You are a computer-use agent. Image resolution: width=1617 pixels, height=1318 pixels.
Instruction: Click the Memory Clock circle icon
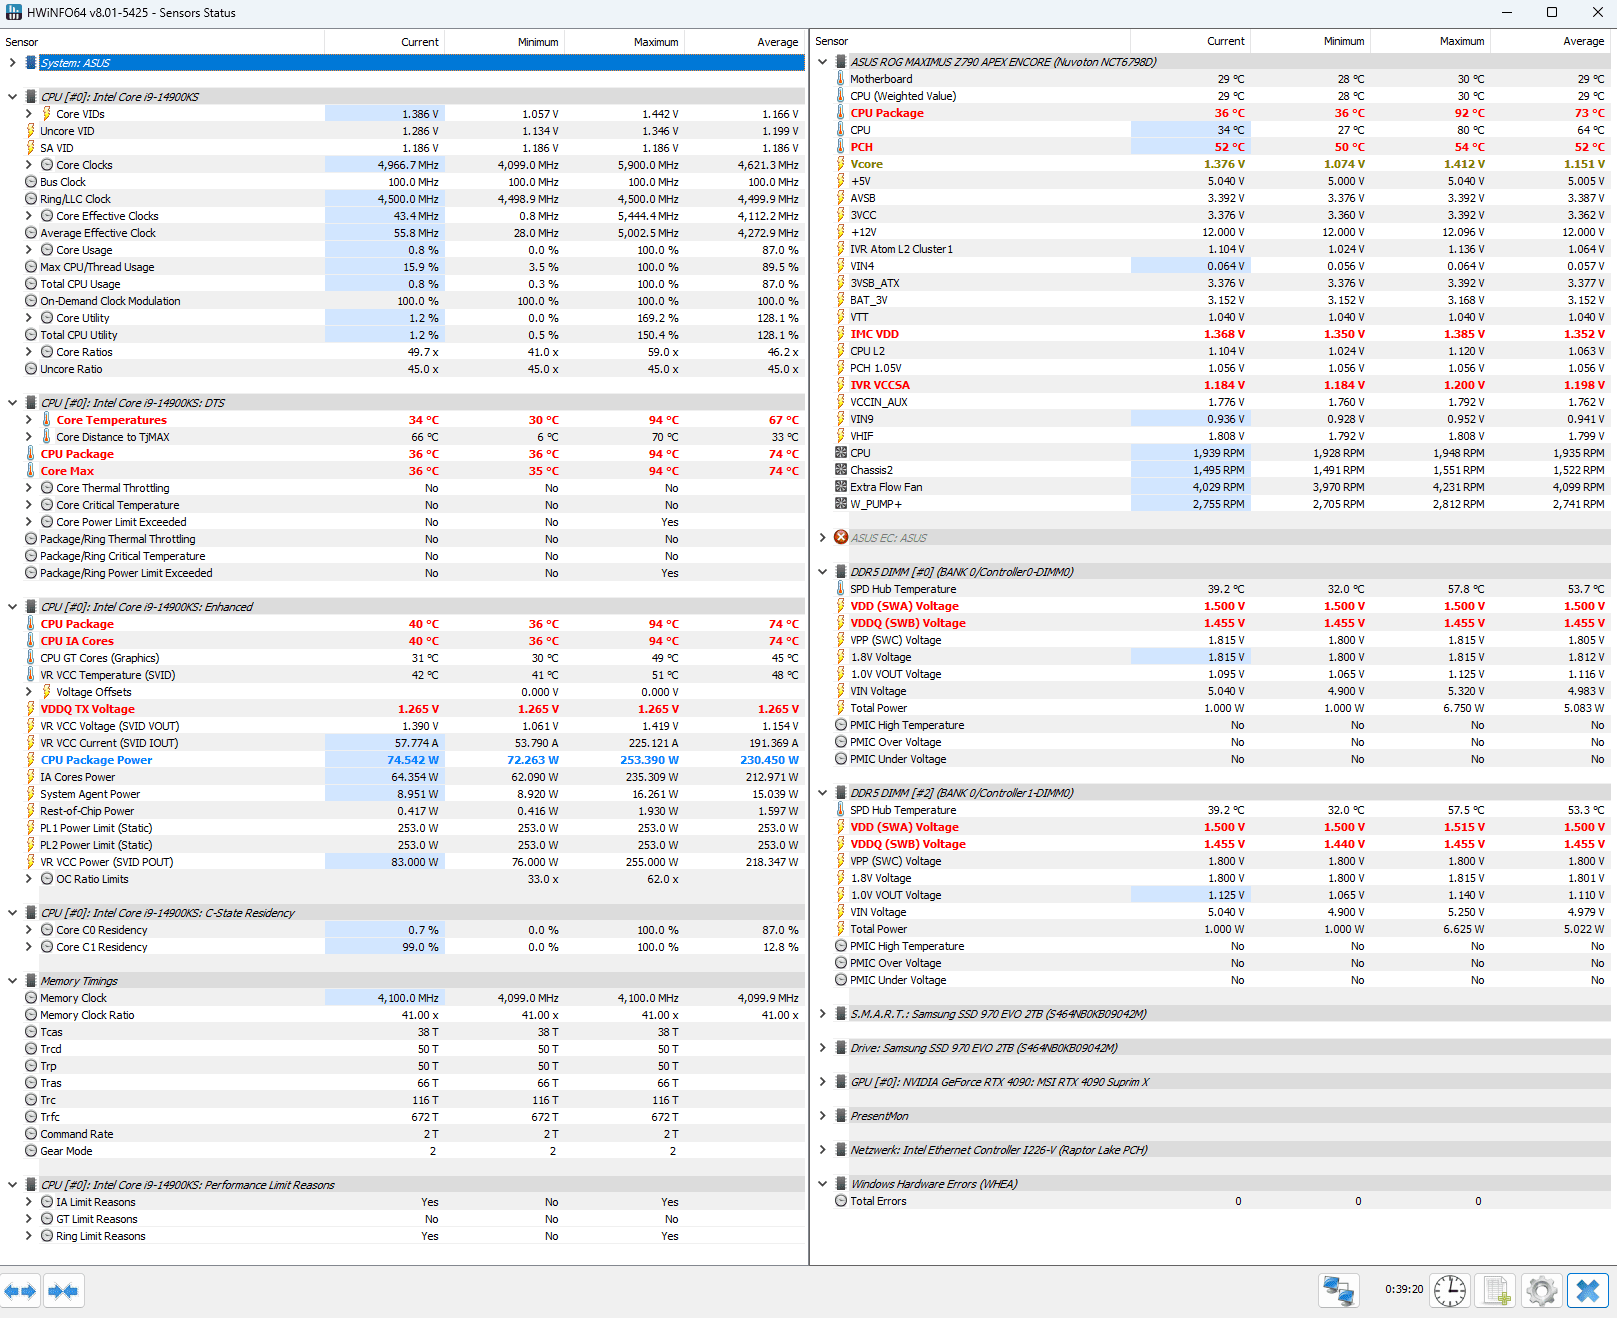[x=31, y=998]
